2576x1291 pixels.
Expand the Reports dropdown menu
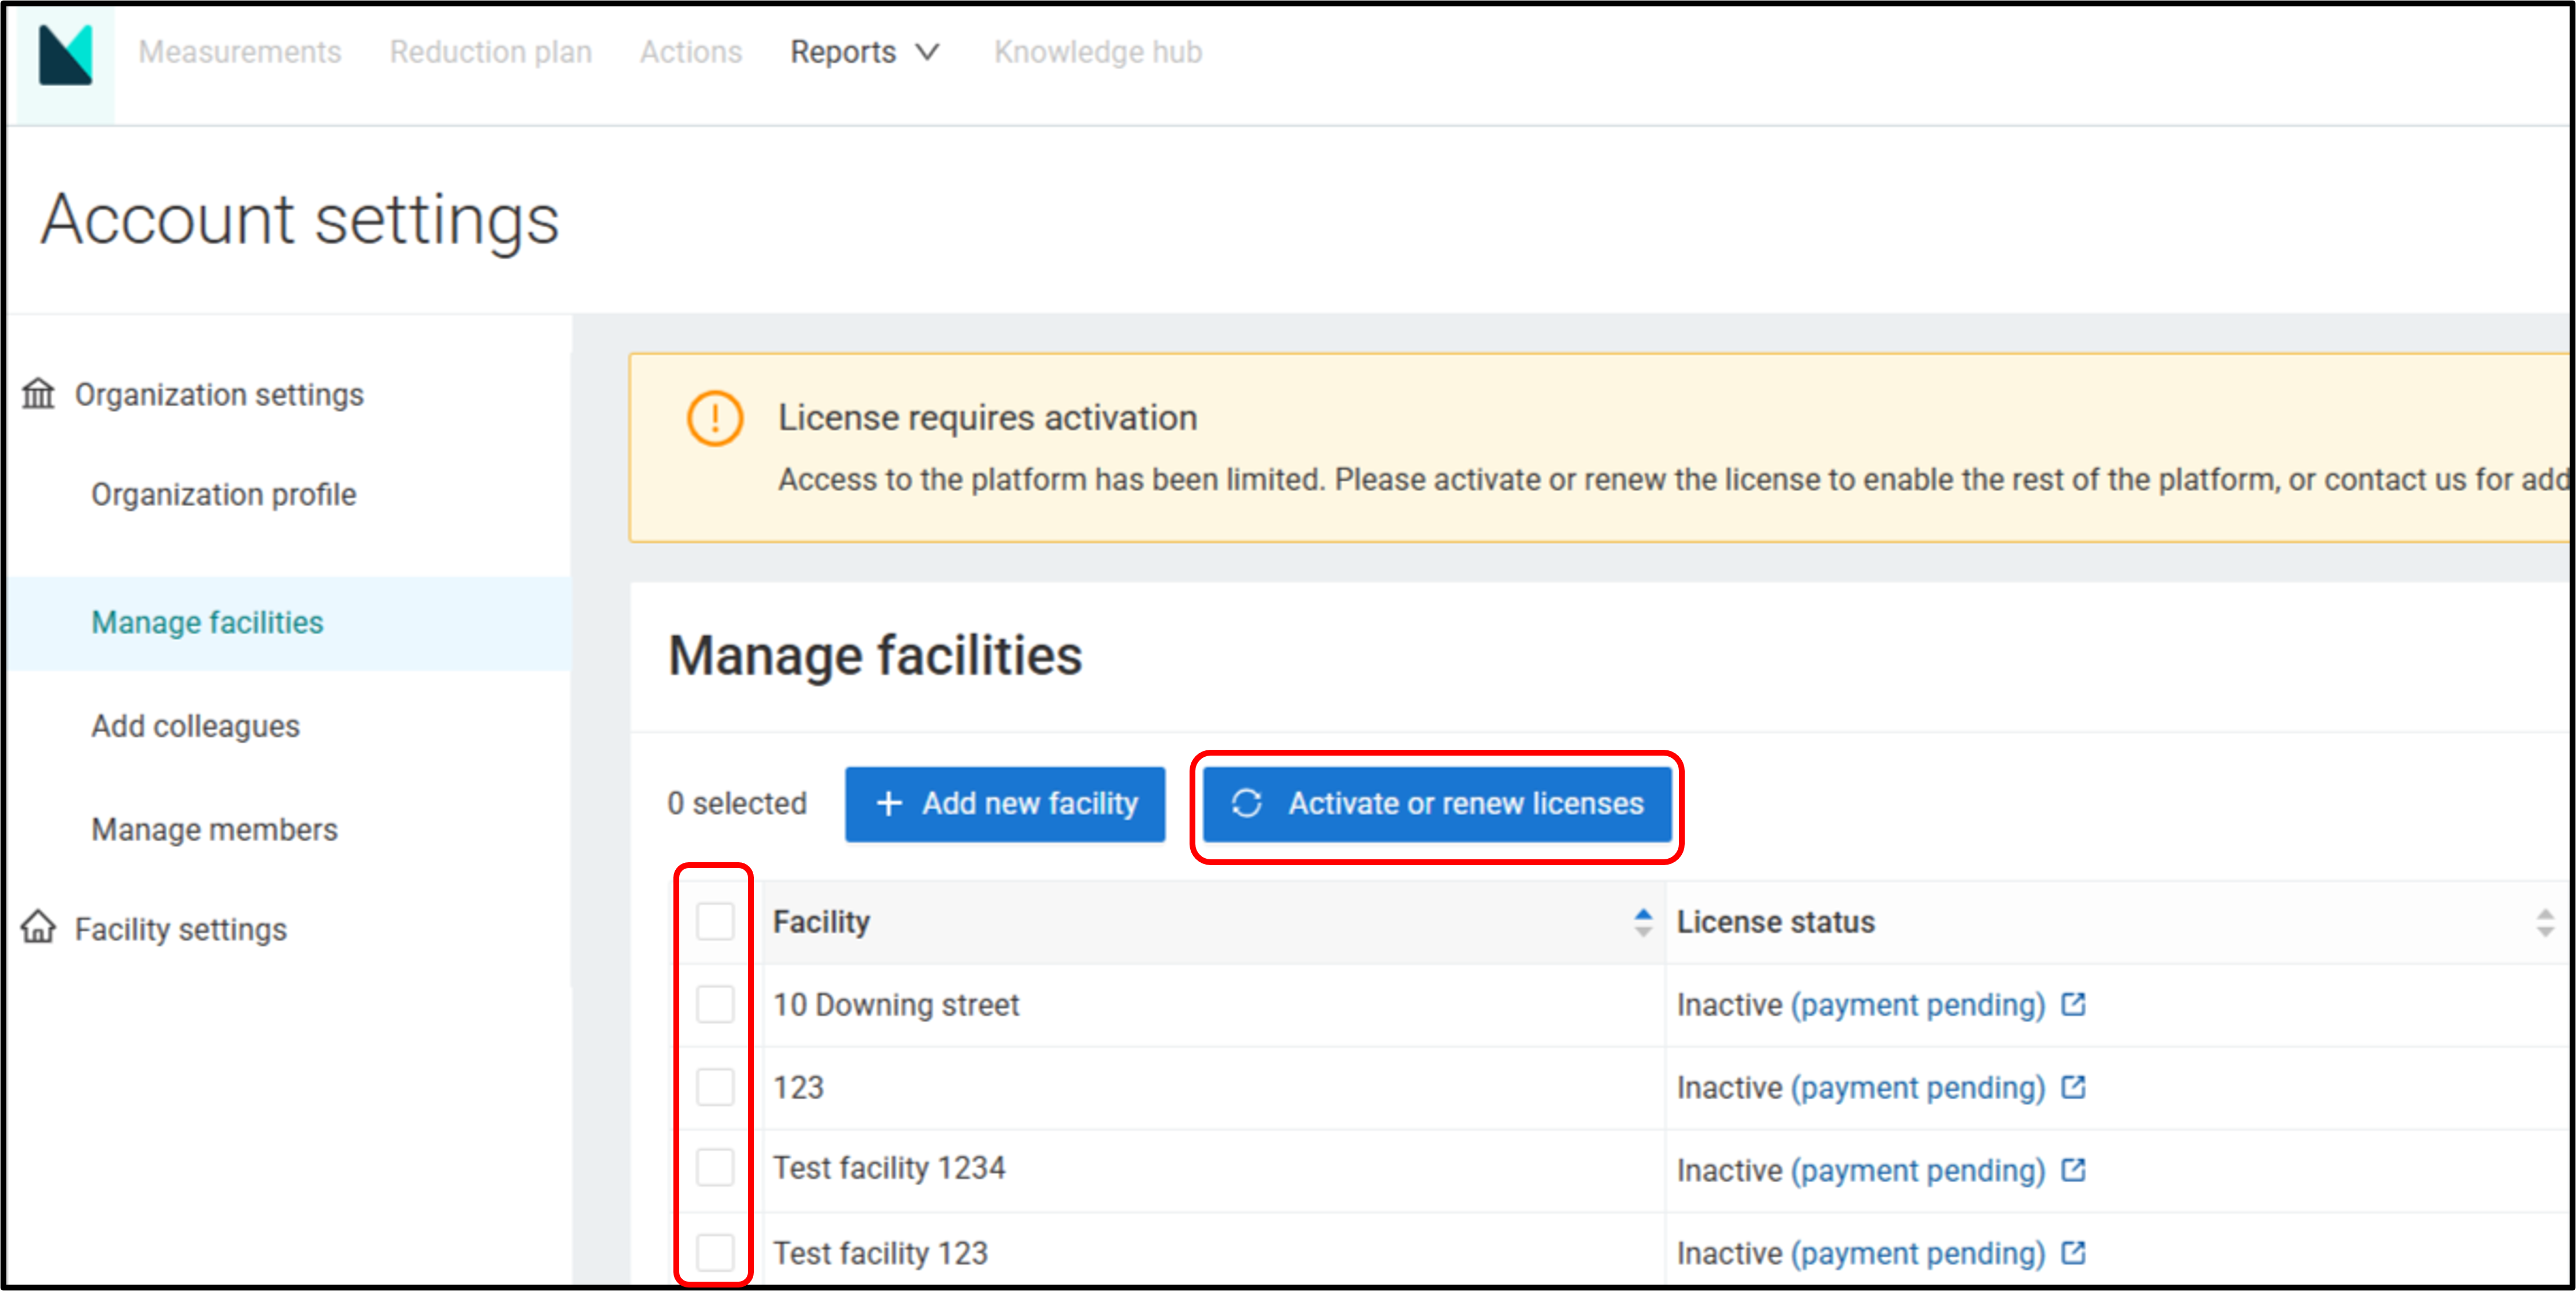[x=865, y=52]
